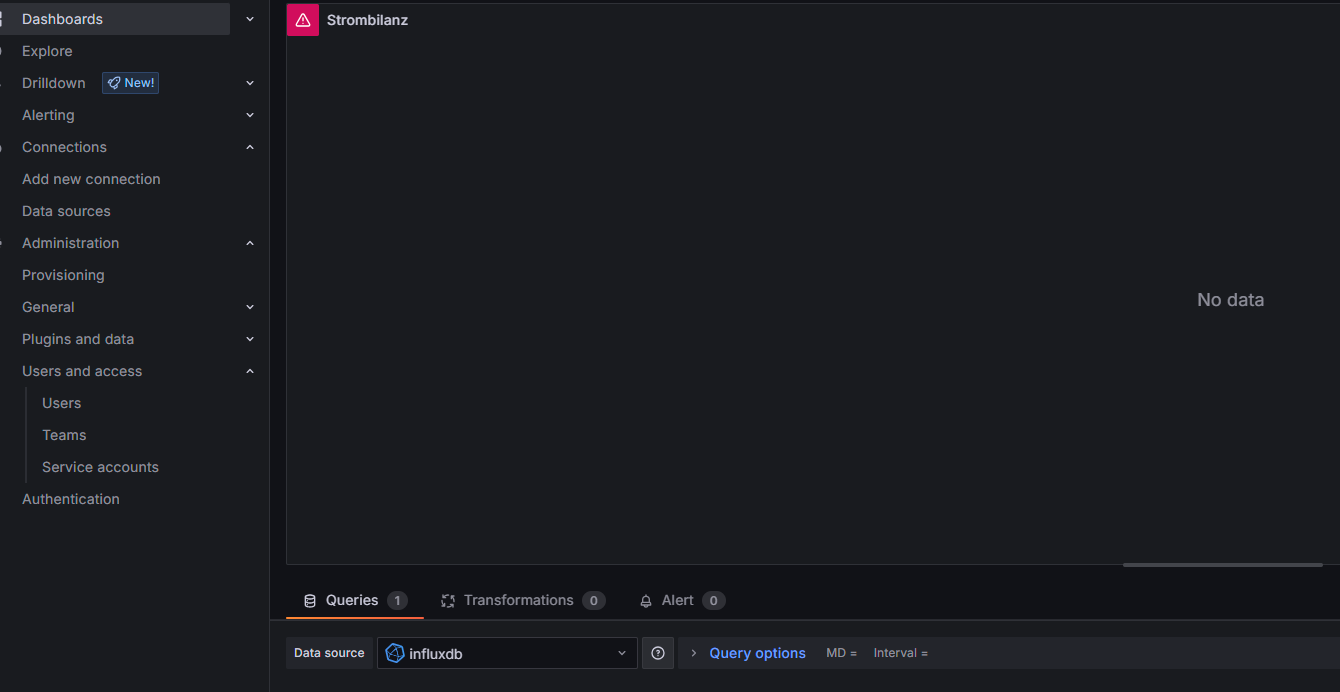Open Drilldown in the sidebar

[x=54, y=83]
